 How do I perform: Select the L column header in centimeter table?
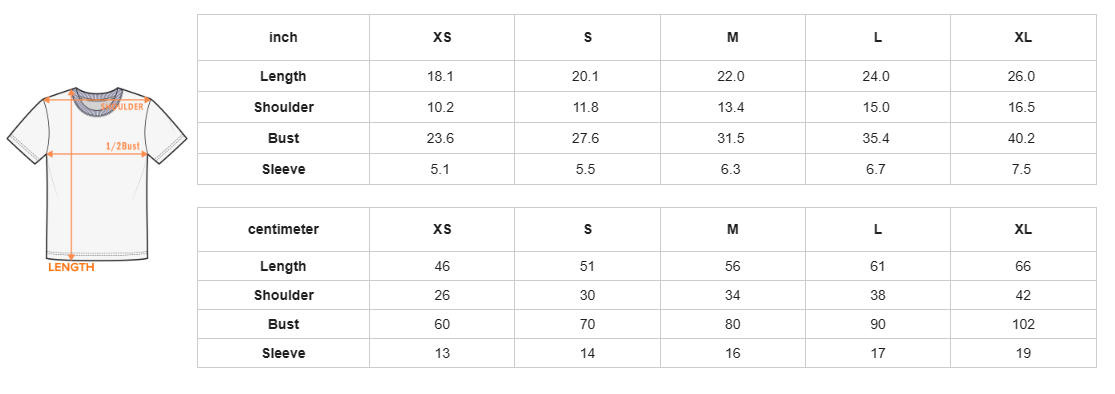coord(877,230)
